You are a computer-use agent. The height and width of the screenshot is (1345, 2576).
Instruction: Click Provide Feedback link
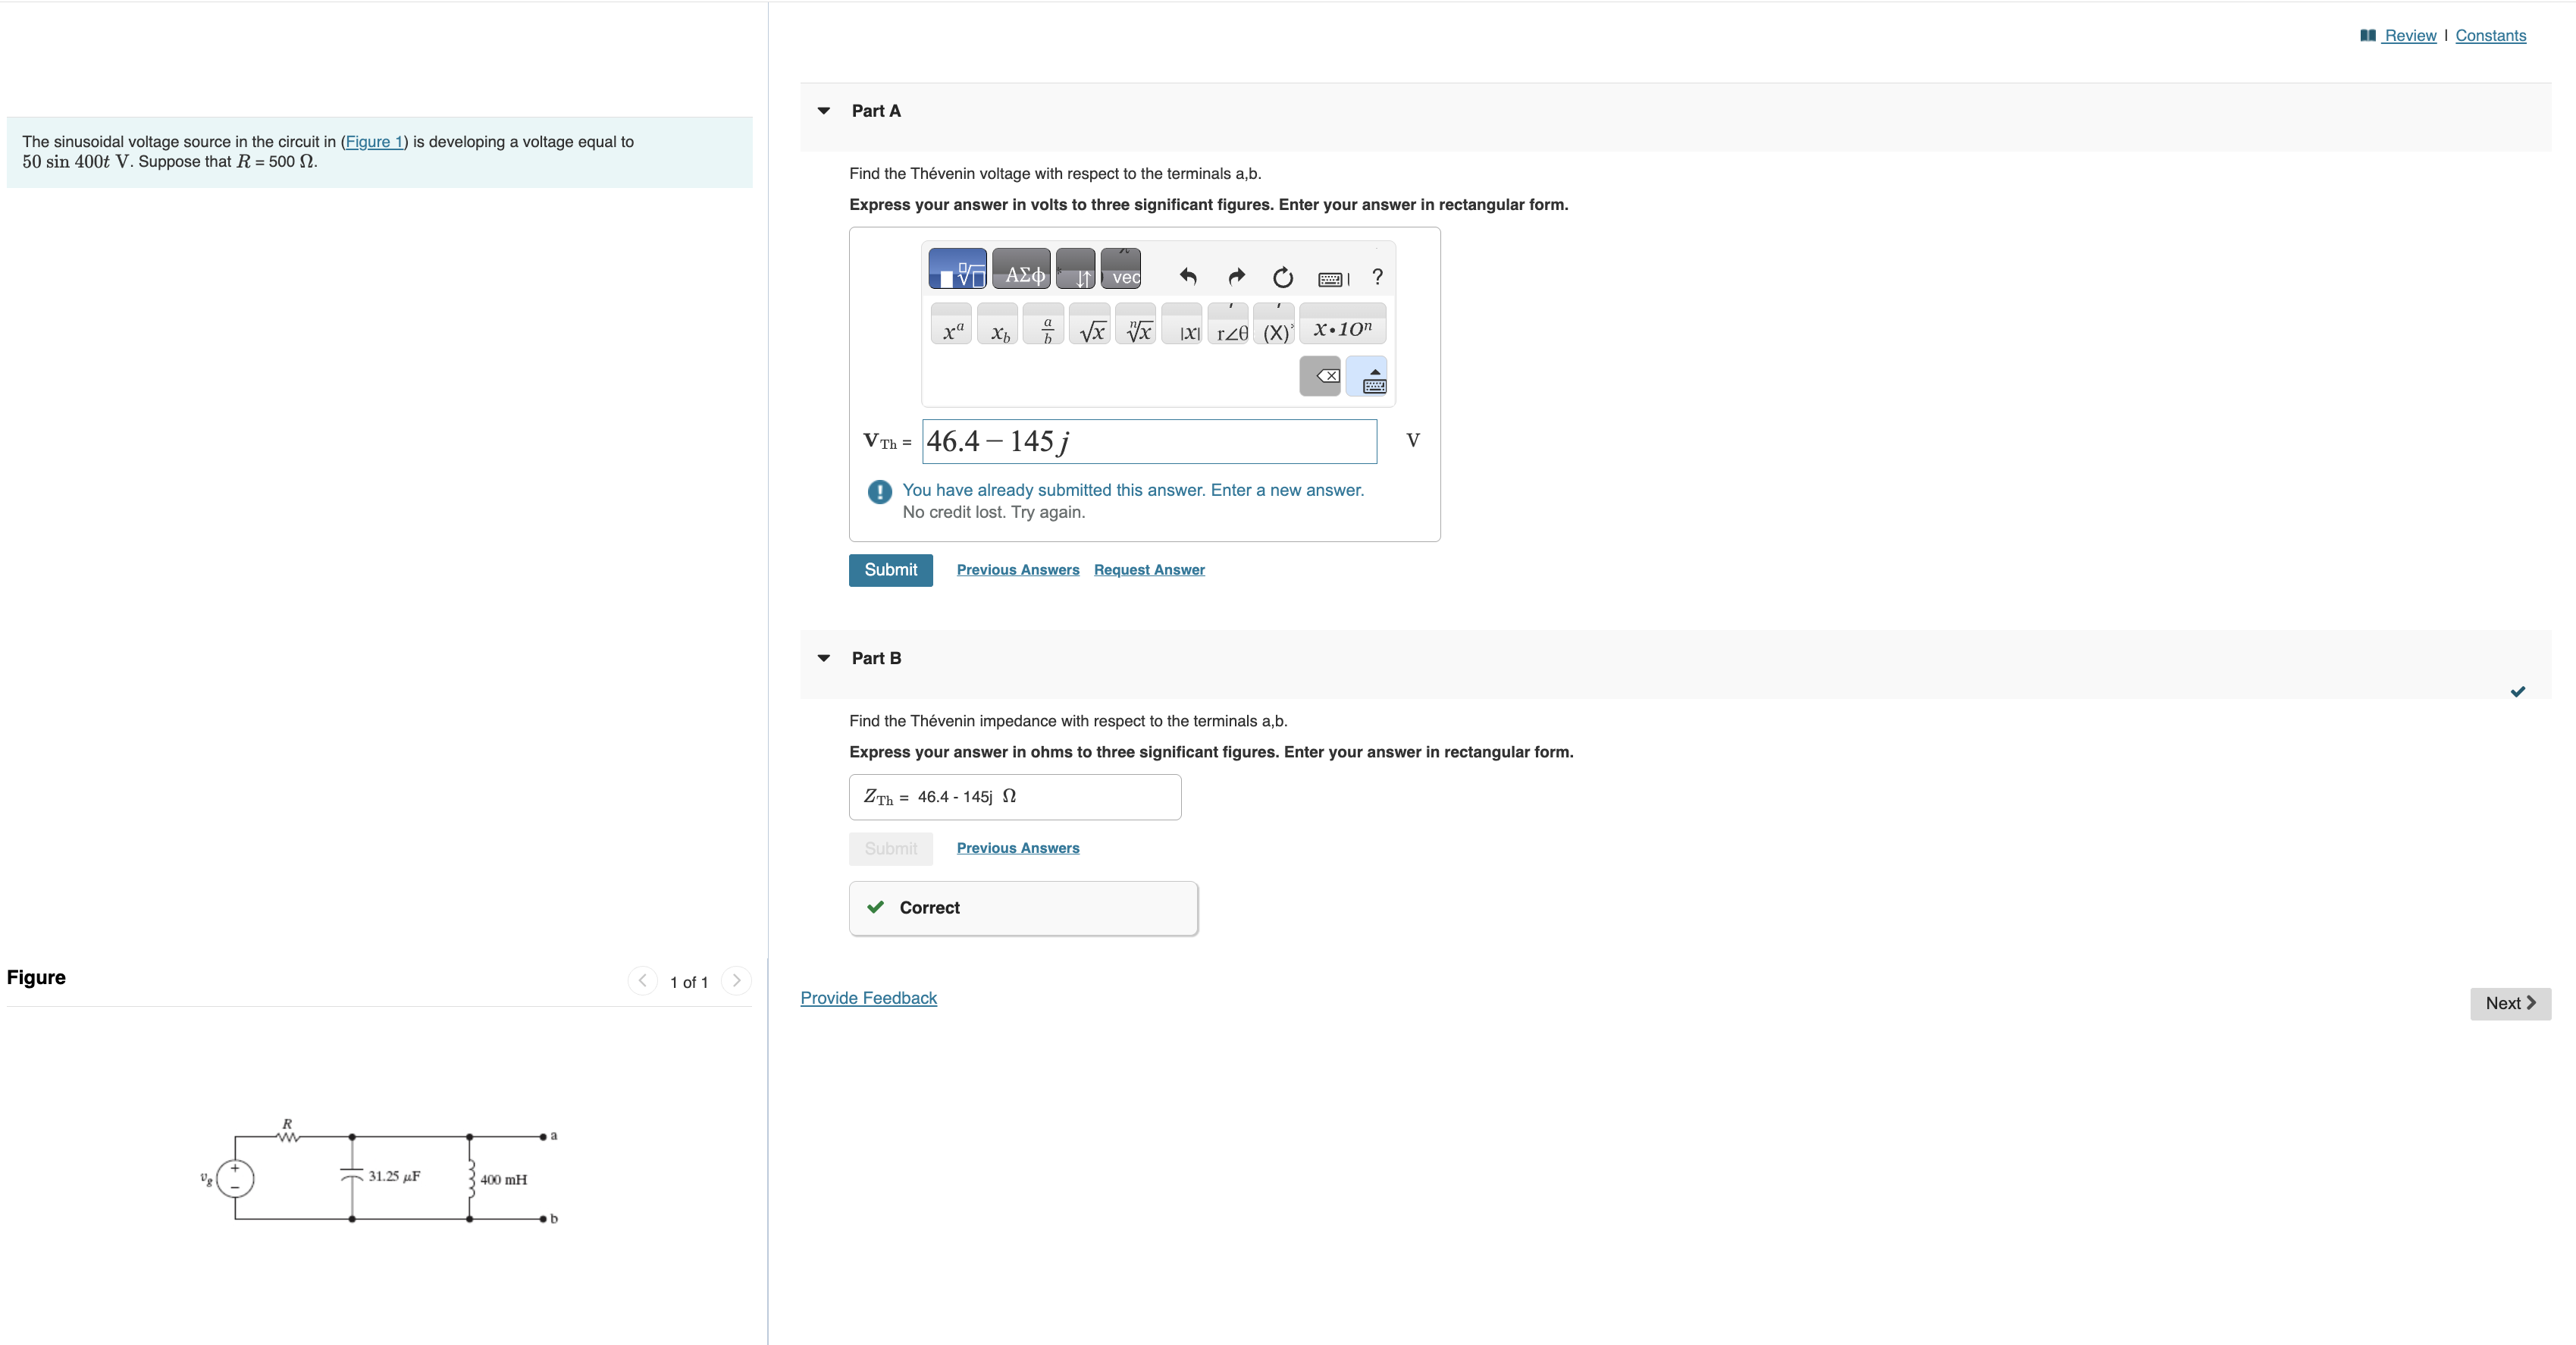(x=868, y=998)
